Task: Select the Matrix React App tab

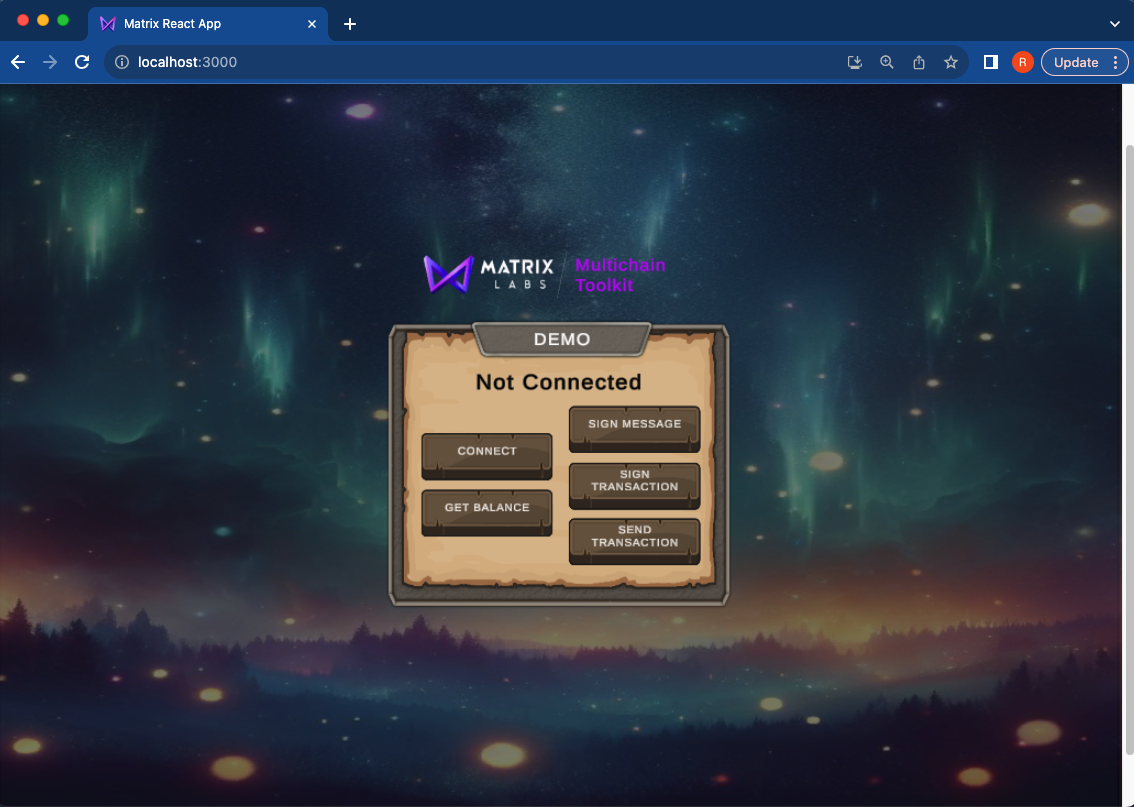Action: click(x=208, y=24)
